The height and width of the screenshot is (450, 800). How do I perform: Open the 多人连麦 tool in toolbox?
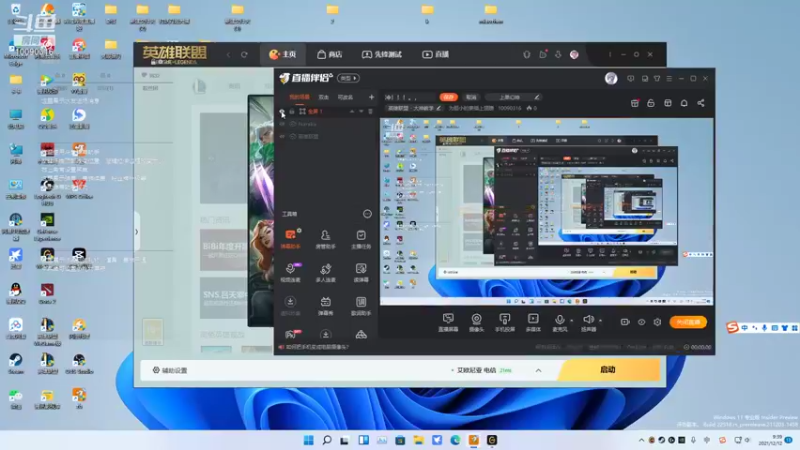(x=326, y=272)
